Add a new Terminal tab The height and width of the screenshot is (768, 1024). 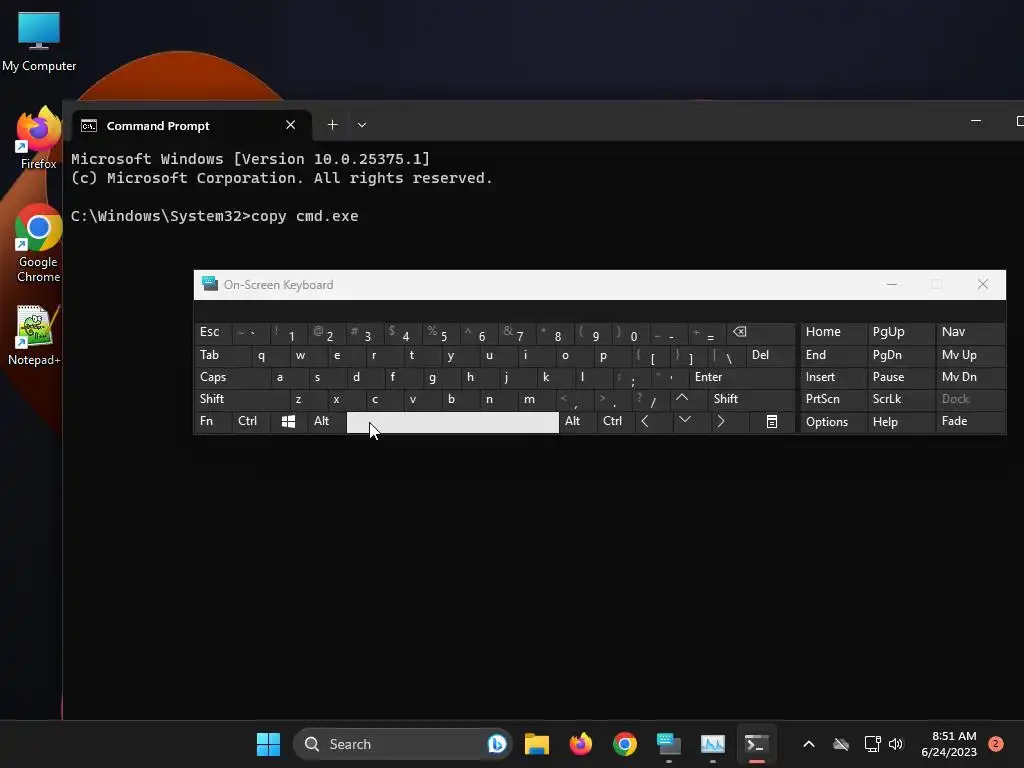[x=332, y=125]
